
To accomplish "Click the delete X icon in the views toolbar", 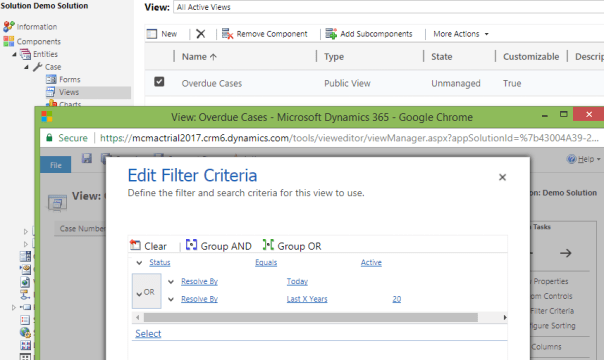I will (200, 34).
